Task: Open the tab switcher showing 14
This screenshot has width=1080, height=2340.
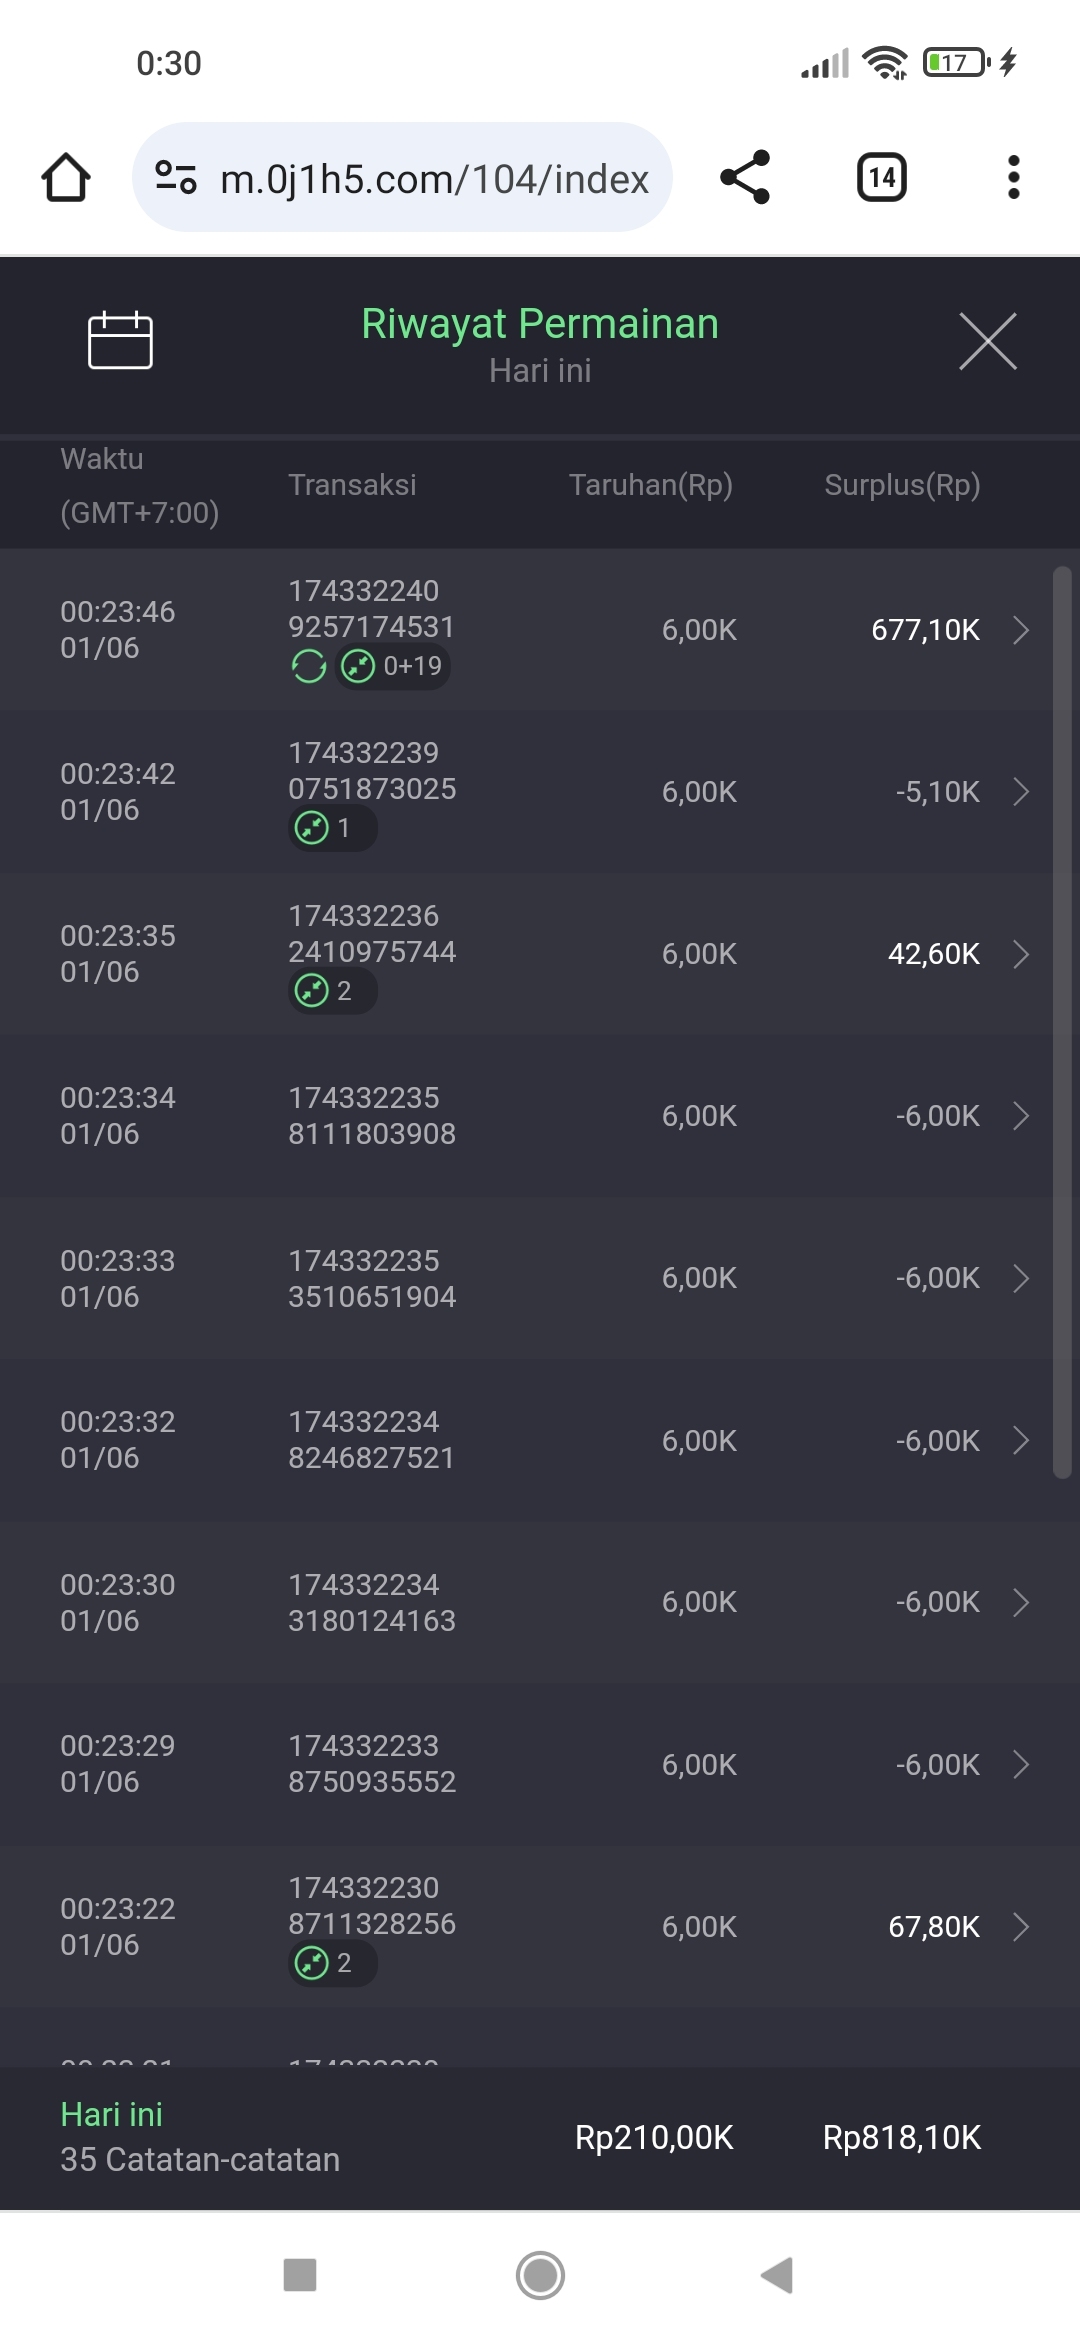Action: (881, 178)
